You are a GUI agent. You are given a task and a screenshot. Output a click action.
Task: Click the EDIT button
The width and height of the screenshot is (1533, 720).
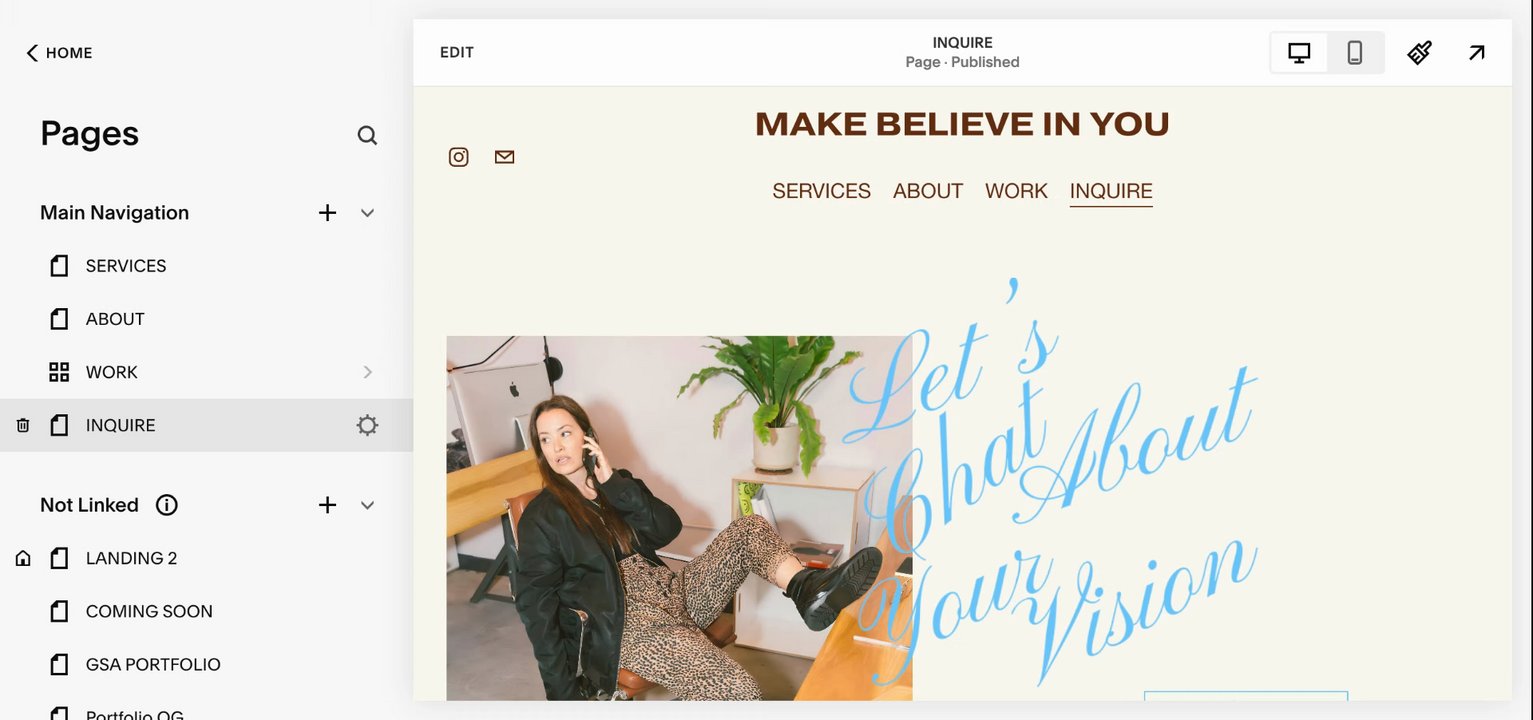457,53
